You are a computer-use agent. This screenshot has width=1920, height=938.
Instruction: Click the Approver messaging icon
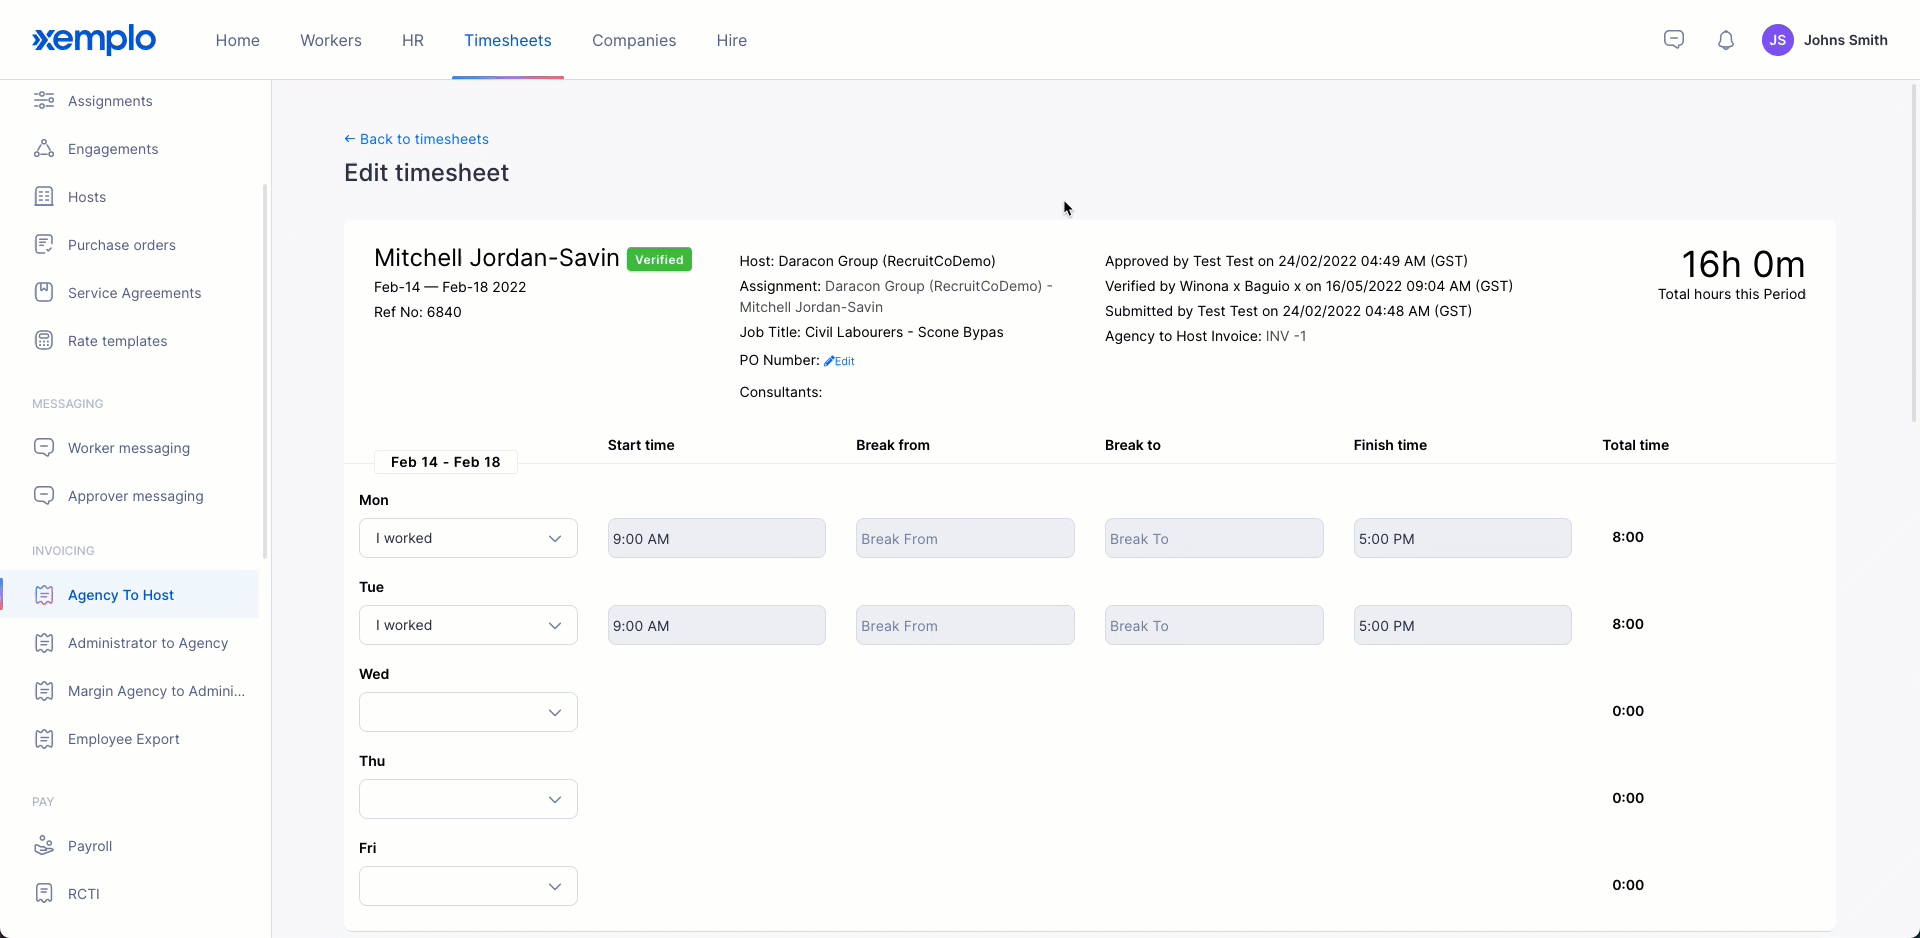44,496
